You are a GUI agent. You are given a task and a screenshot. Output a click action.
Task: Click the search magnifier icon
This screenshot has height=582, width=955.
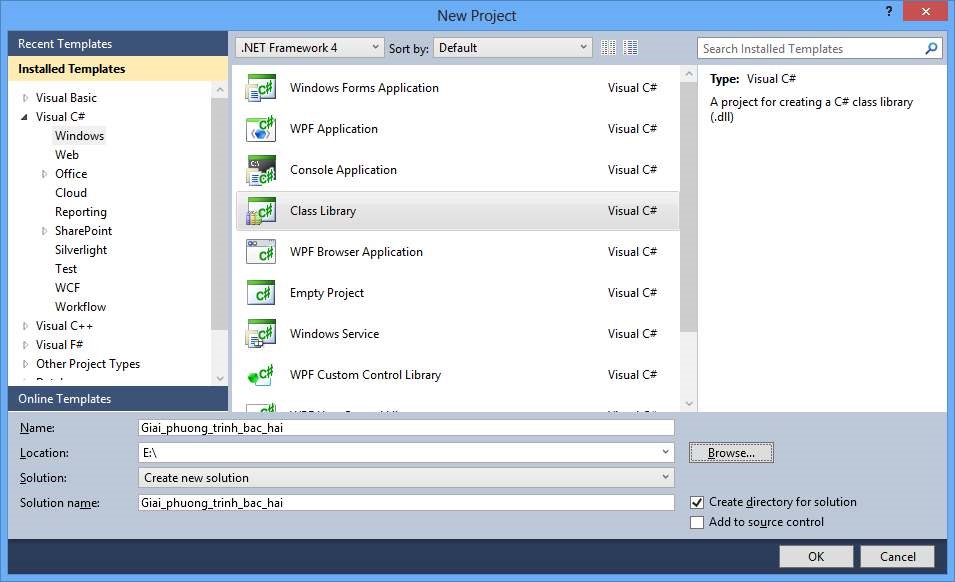(x=931, y=48)
